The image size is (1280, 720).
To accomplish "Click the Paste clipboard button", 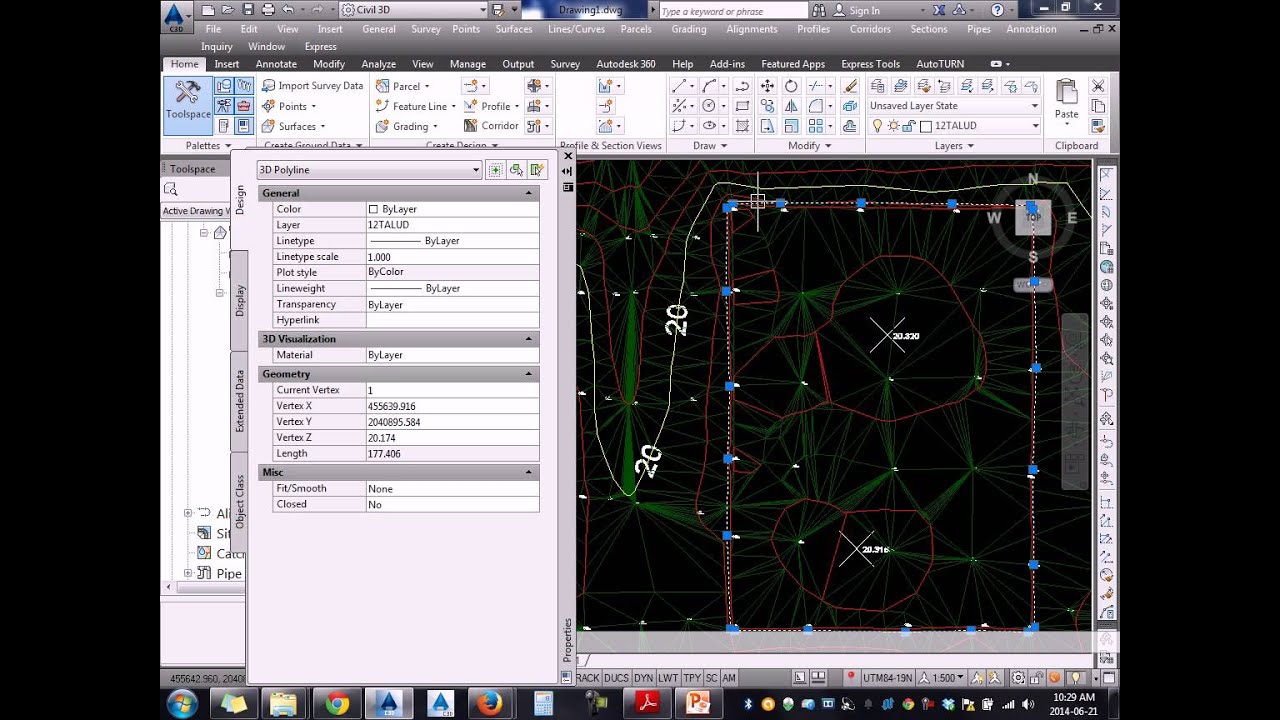I will pyautogui.click(x=1067, y=100).
